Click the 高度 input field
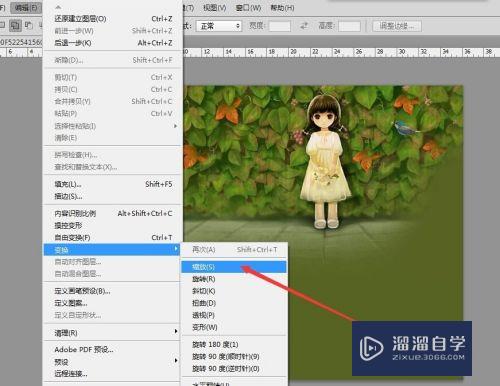The height and width of the screenshot is (386, 500). point(349,26)
